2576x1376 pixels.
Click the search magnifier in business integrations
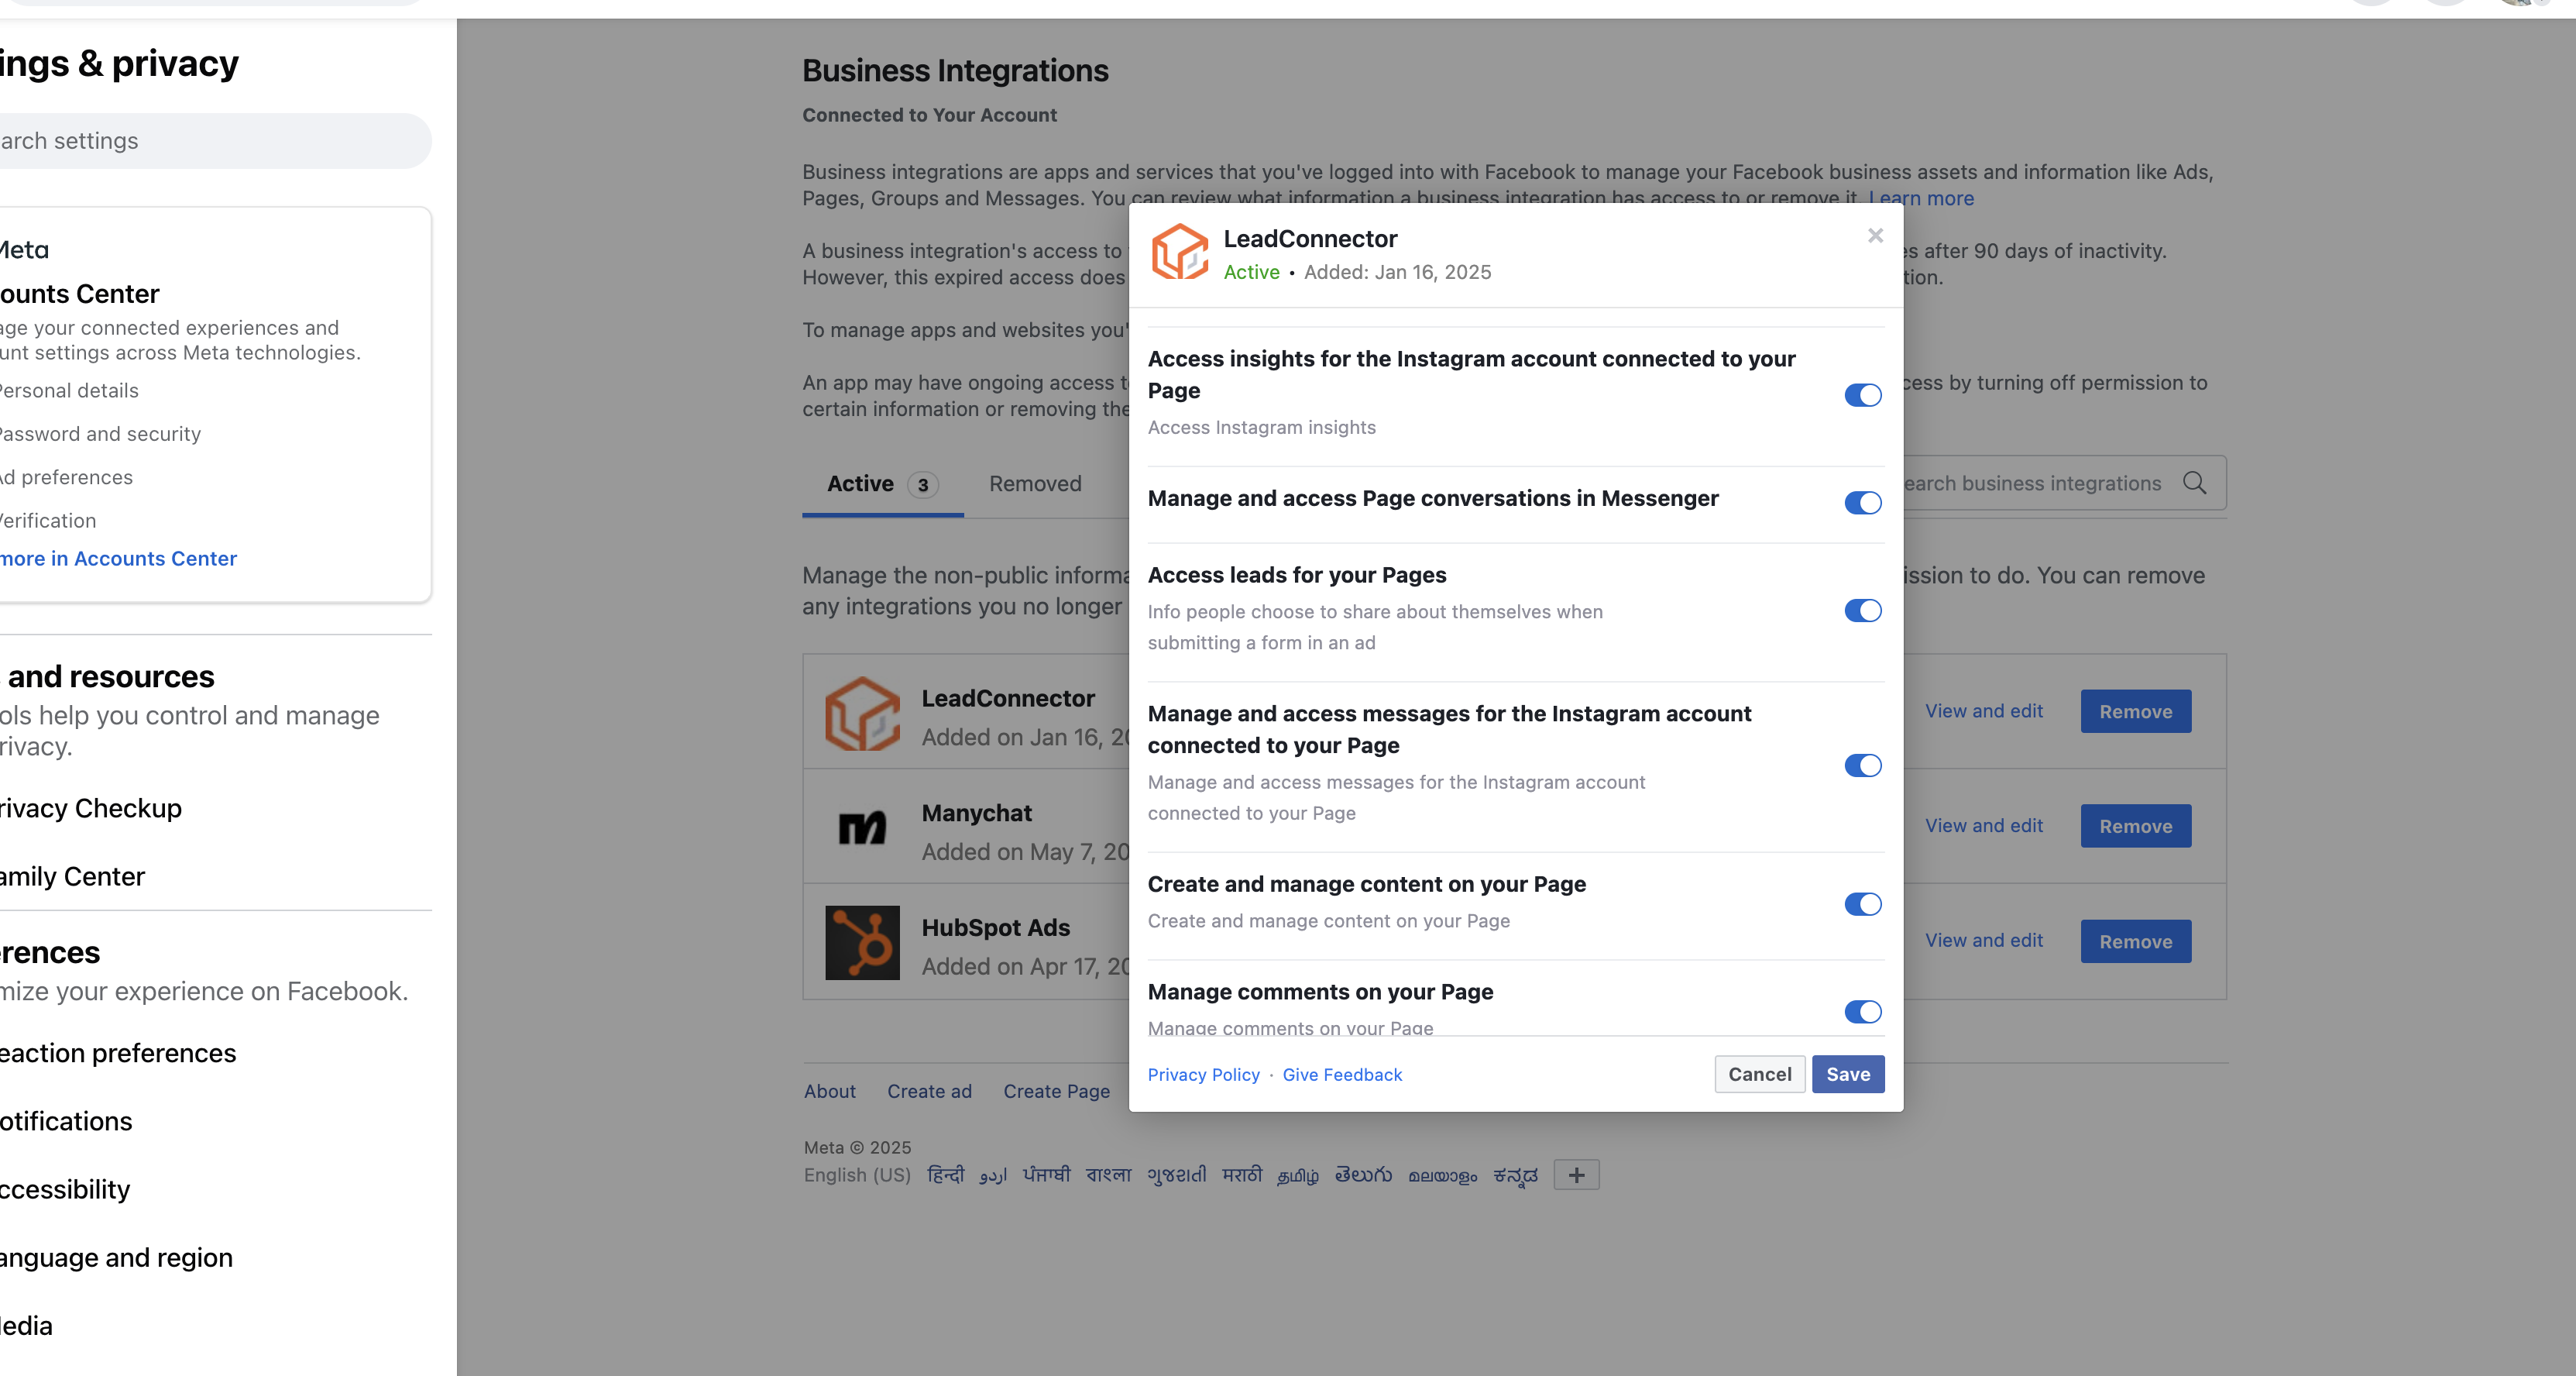pos(2194,483)
